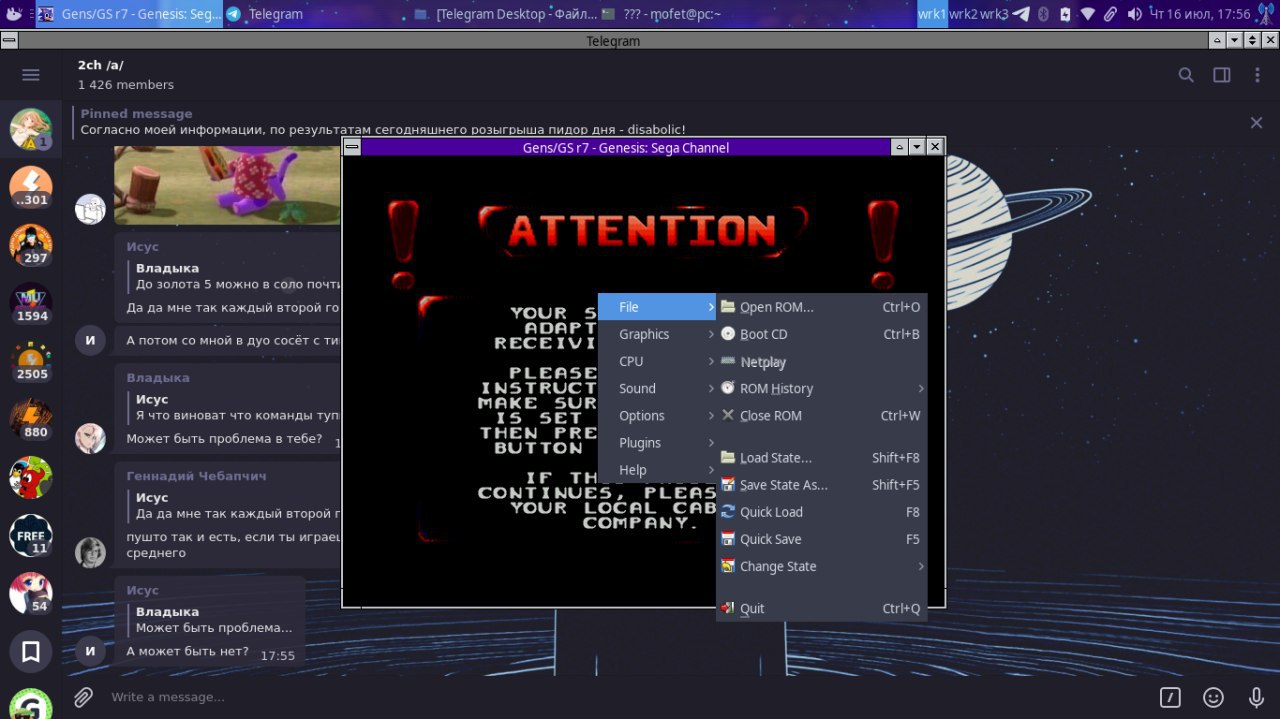This screenshot has width=1280, height=719.
Task: Switch to workspace wrk3
Action: click(994, 14)
